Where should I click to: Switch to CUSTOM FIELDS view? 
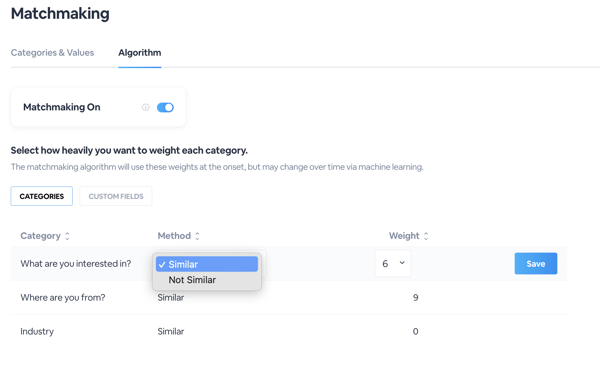tap(116, 196)
